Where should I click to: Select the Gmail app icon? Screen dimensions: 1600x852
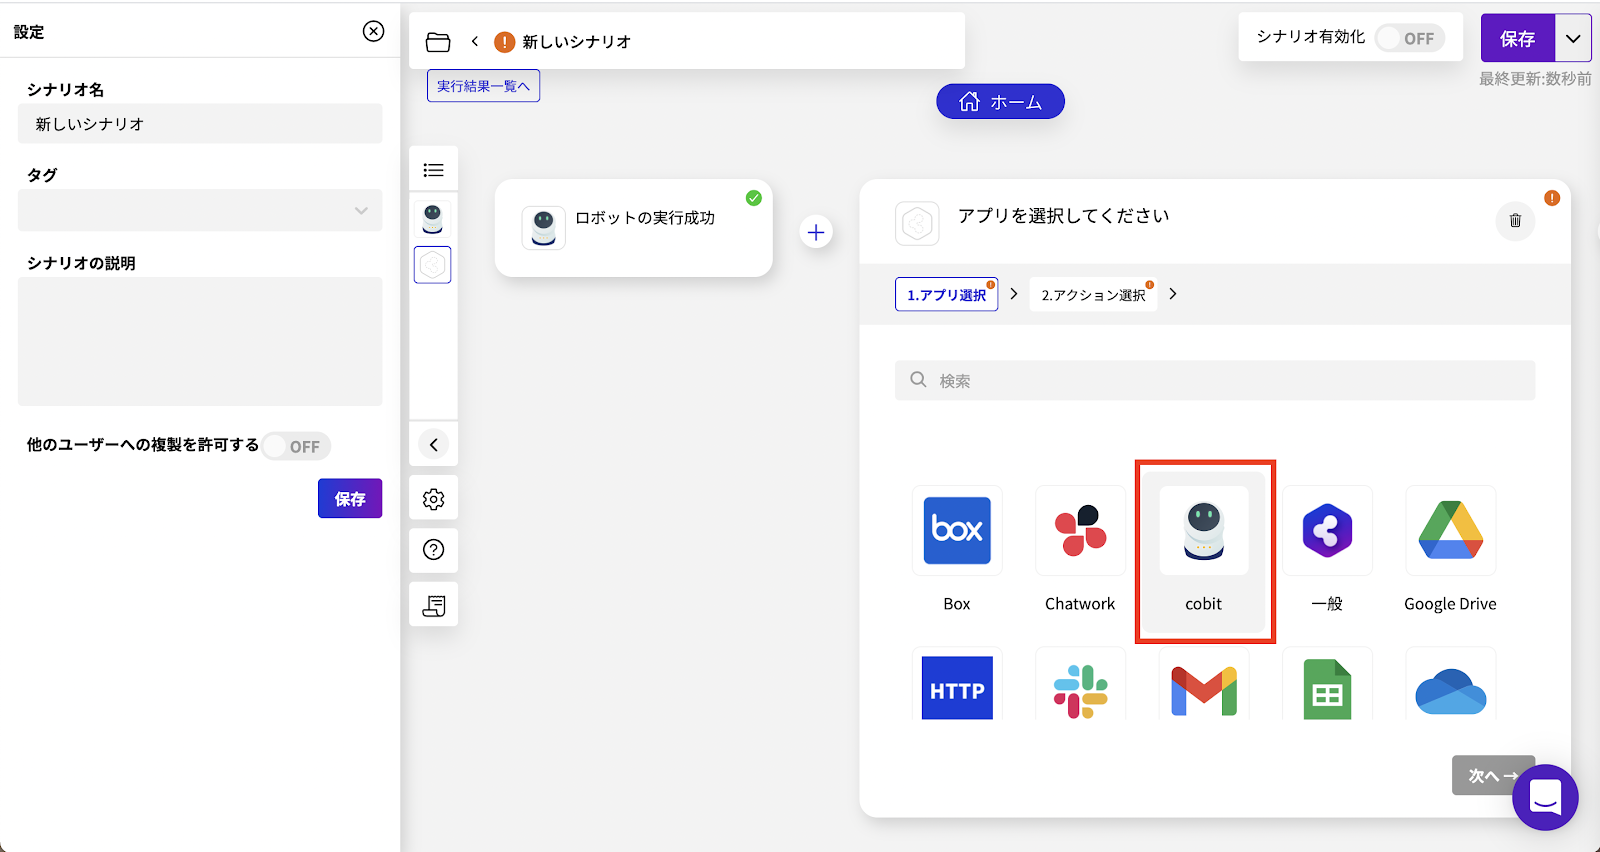(1204, 687)
